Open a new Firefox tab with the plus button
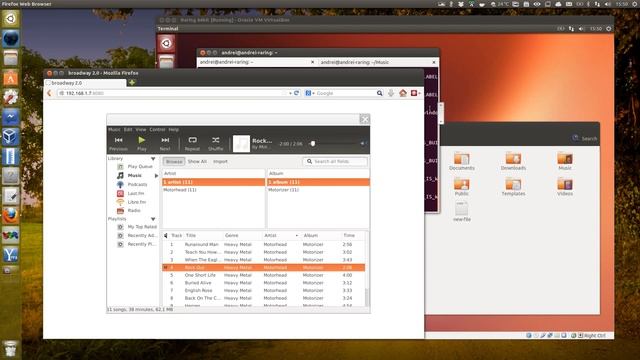Screen dimensions: 640x360 pyautogui.click(x=132, y=82)
